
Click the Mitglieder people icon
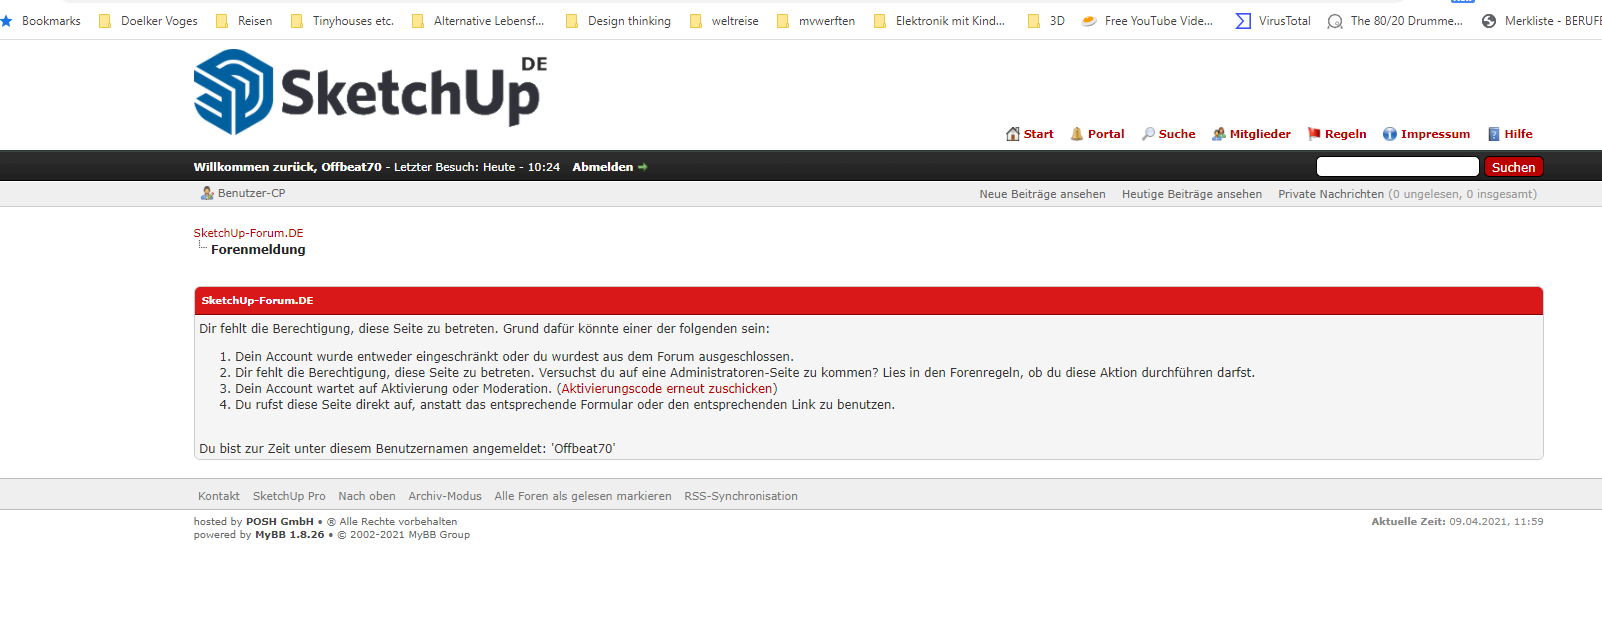click(1219, 134)
